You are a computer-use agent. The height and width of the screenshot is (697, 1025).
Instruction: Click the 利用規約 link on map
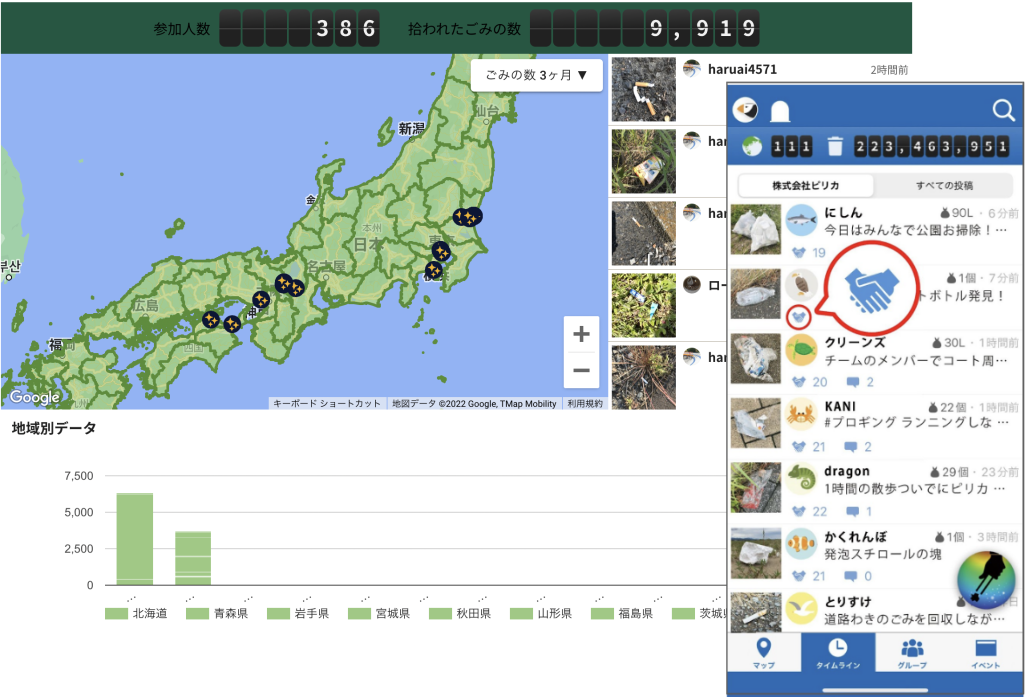point(585,403)
